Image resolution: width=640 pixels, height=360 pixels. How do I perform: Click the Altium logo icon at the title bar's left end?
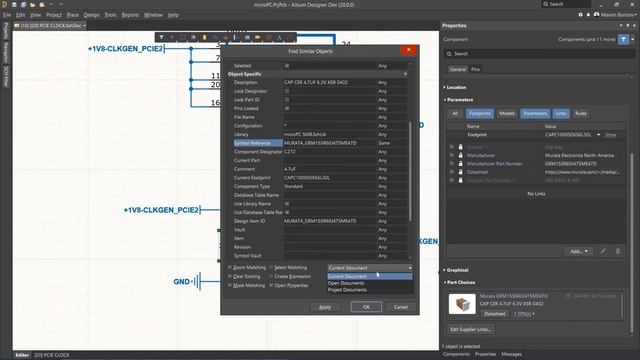pos(4,4)
